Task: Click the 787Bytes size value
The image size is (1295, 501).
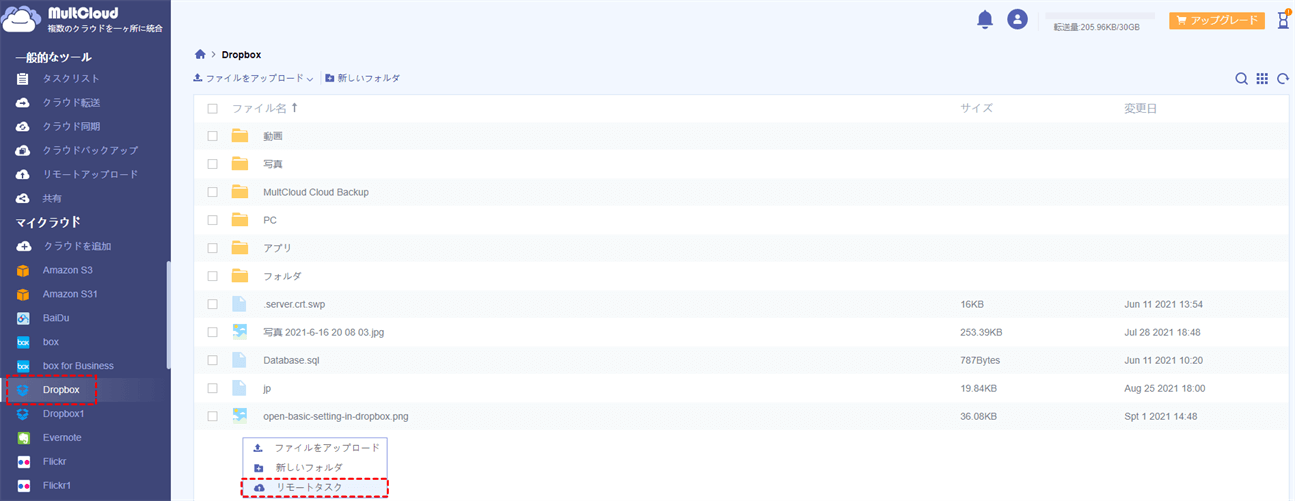Action: point(980,360)
